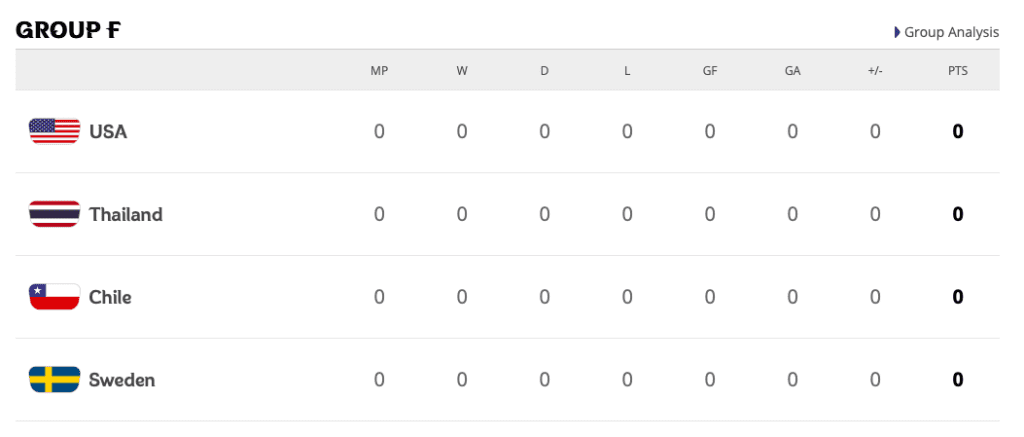This screenshot has width=1024, height=437.
Task: Click the MP column header
Action: click(x=379, y=71)
